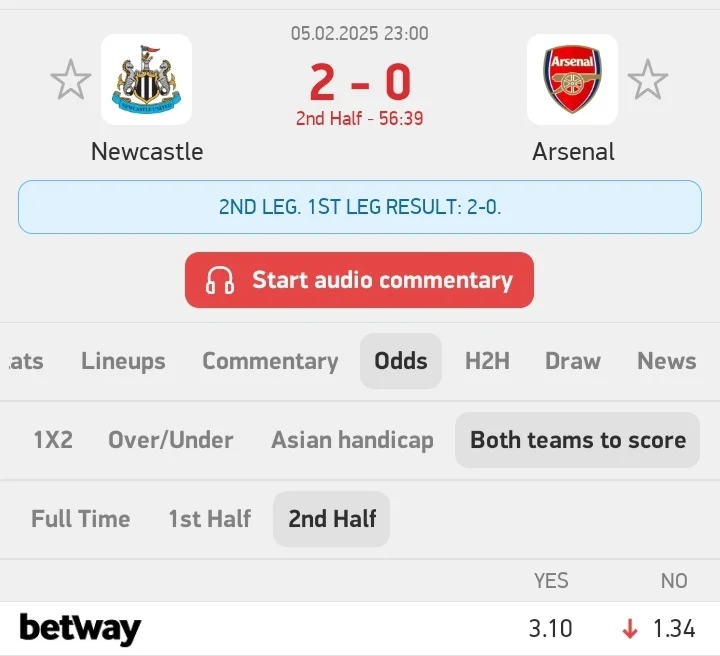Show Full Time odds
720x656 pixels.
coord(80,519)
